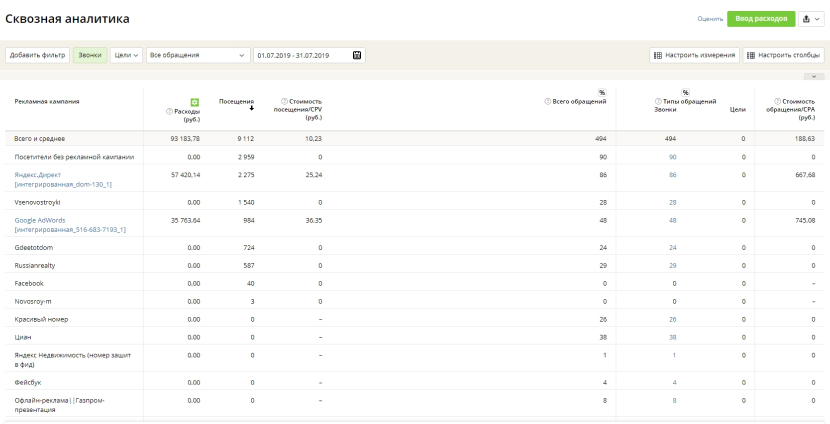Click the table icon in Настроить столбцы
This screenshot has height=424, width=830.
click(x=751, y=55)
